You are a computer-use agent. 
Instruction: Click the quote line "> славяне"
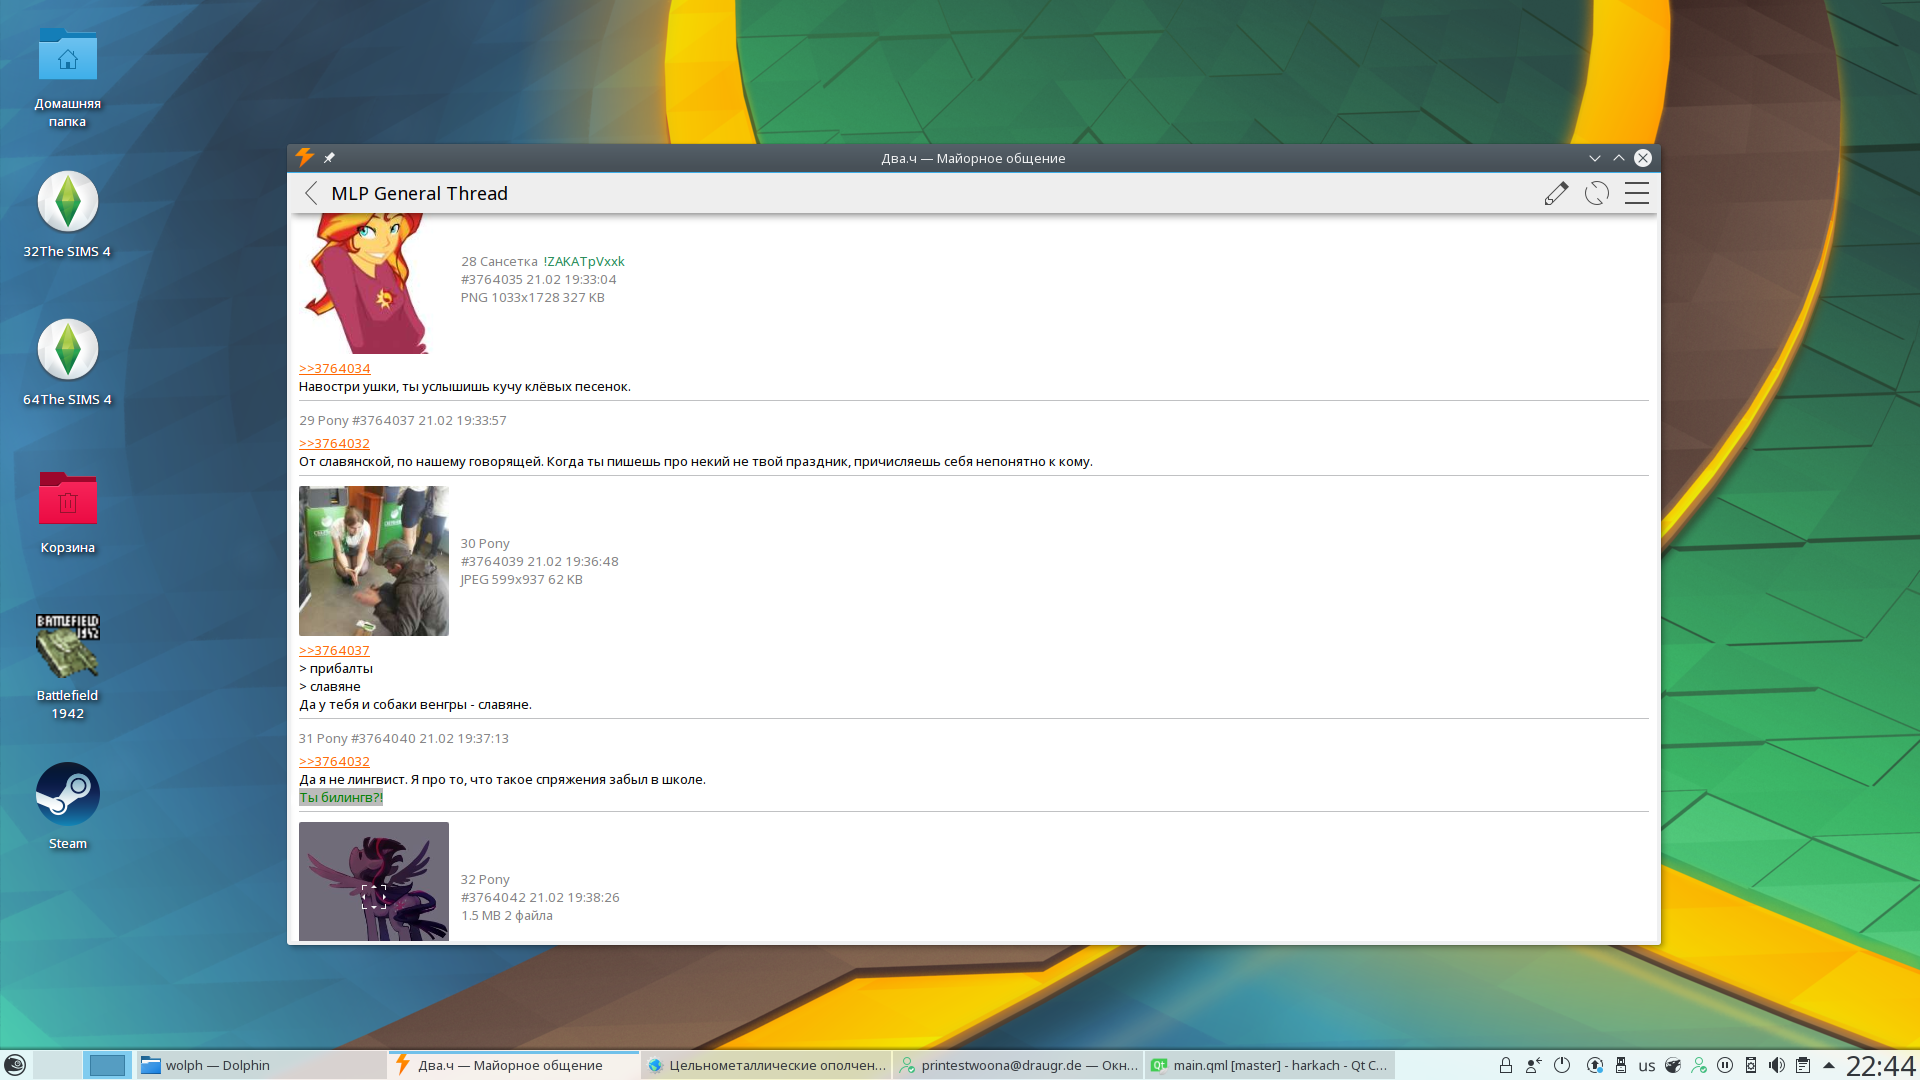(x=330, y=686)
